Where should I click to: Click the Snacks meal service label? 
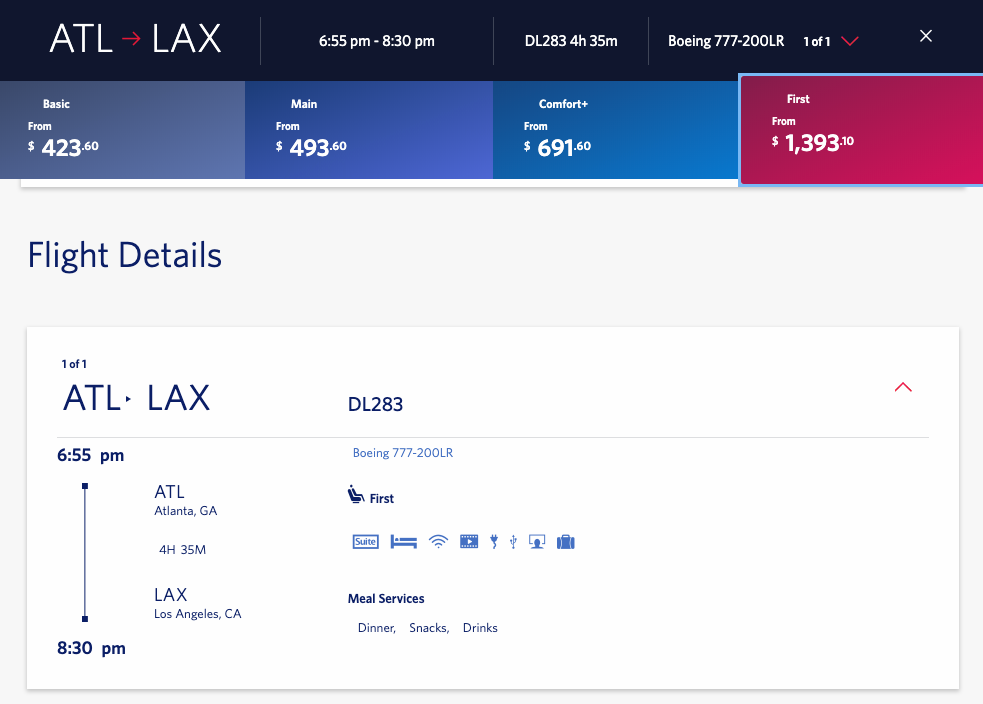point(428,628)
